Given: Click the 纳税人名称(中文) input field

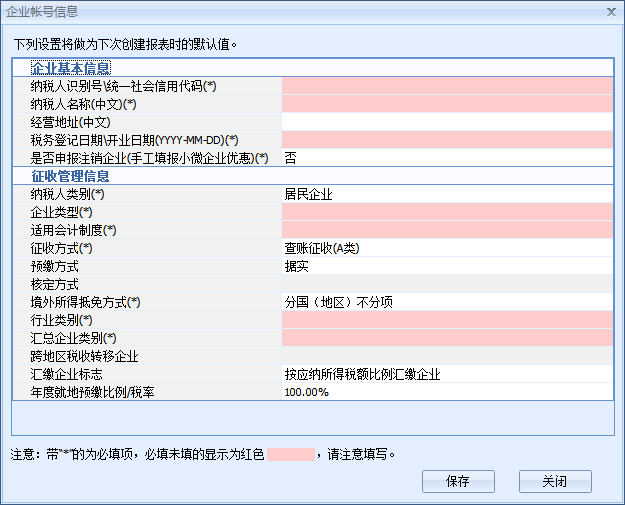Looking at the screenshot, I should point(446,104).
